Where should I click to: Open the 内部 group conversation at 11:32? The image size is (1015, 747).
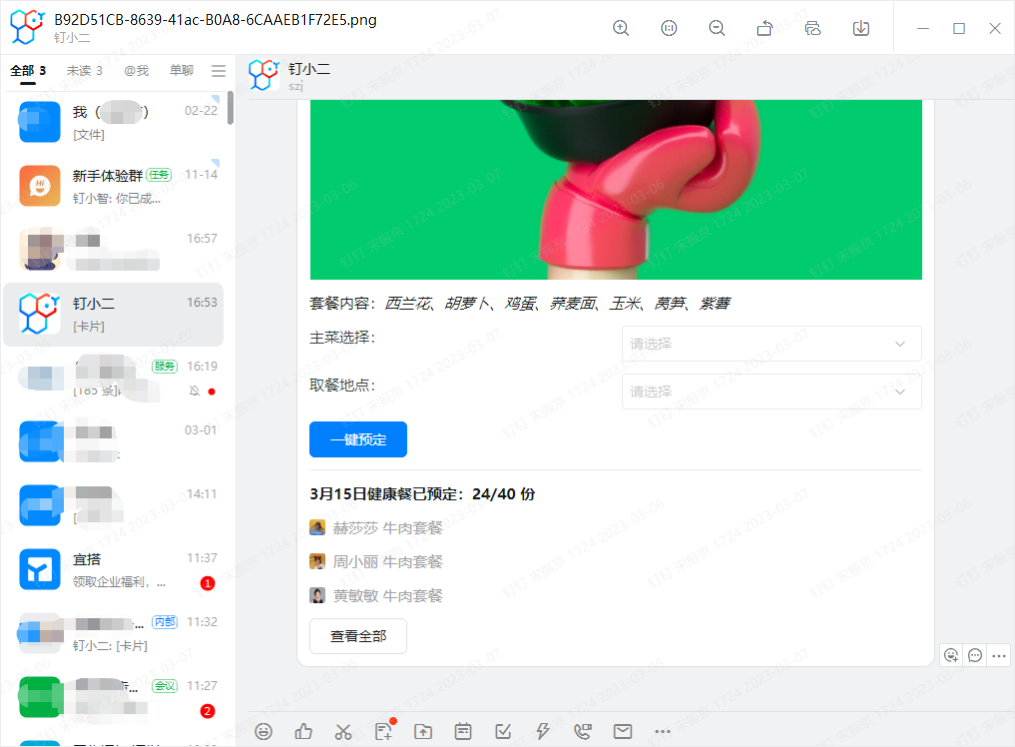pyautogui.click(x=113, y=634)
